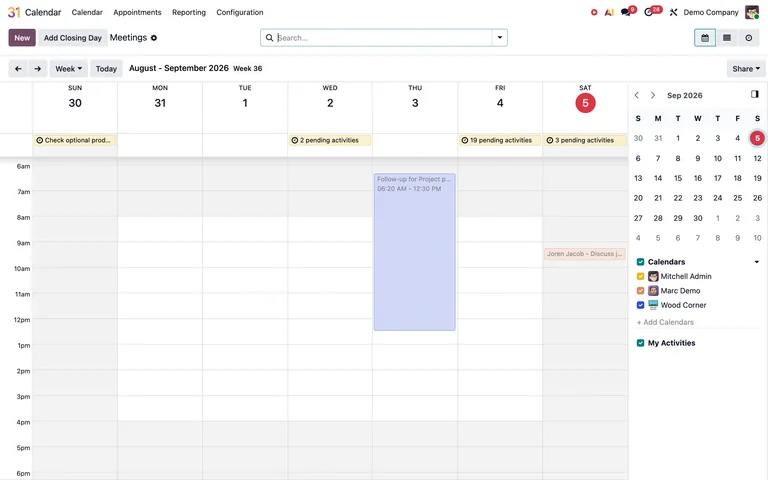Show previous month in mini calendar

pos(637,95)
